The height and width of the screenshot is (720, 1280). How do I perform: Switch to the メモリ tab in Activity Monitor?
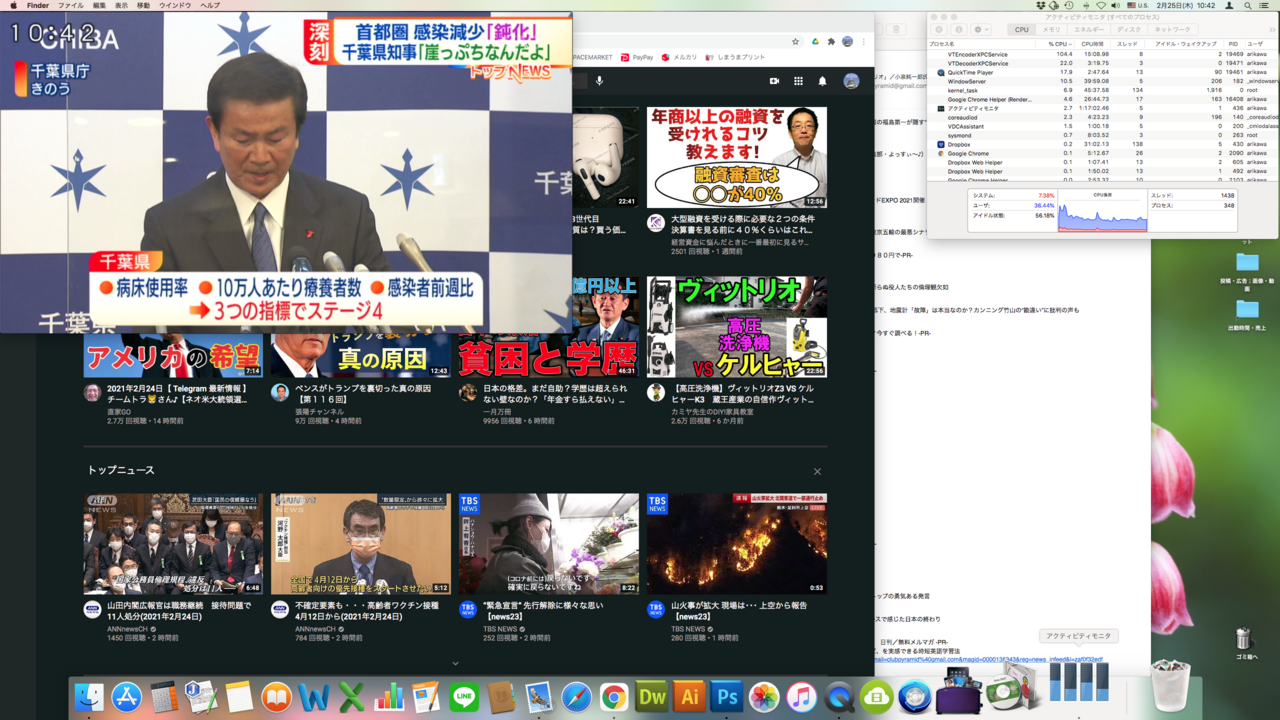click(1051, 30)
